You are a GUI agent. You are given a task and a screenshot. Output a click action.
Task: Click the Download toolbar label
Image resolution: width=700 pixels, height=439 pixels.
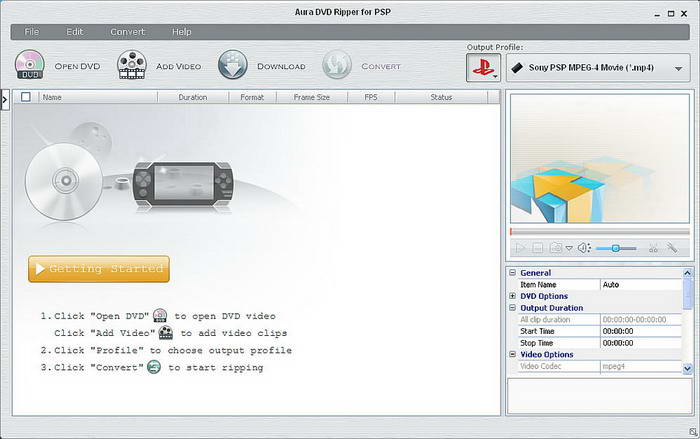tap(281, 66)
